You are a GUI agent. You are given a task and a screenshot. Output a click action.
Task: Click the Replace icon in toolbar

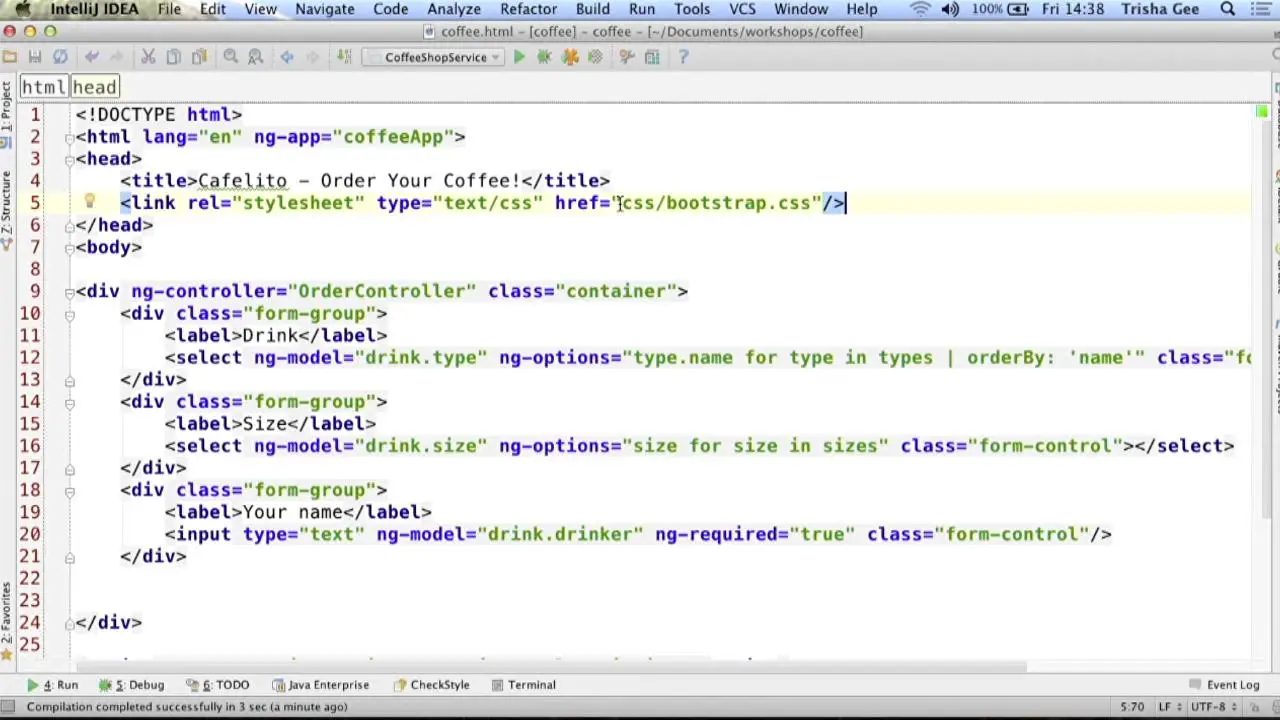click(x=256, y=57)
